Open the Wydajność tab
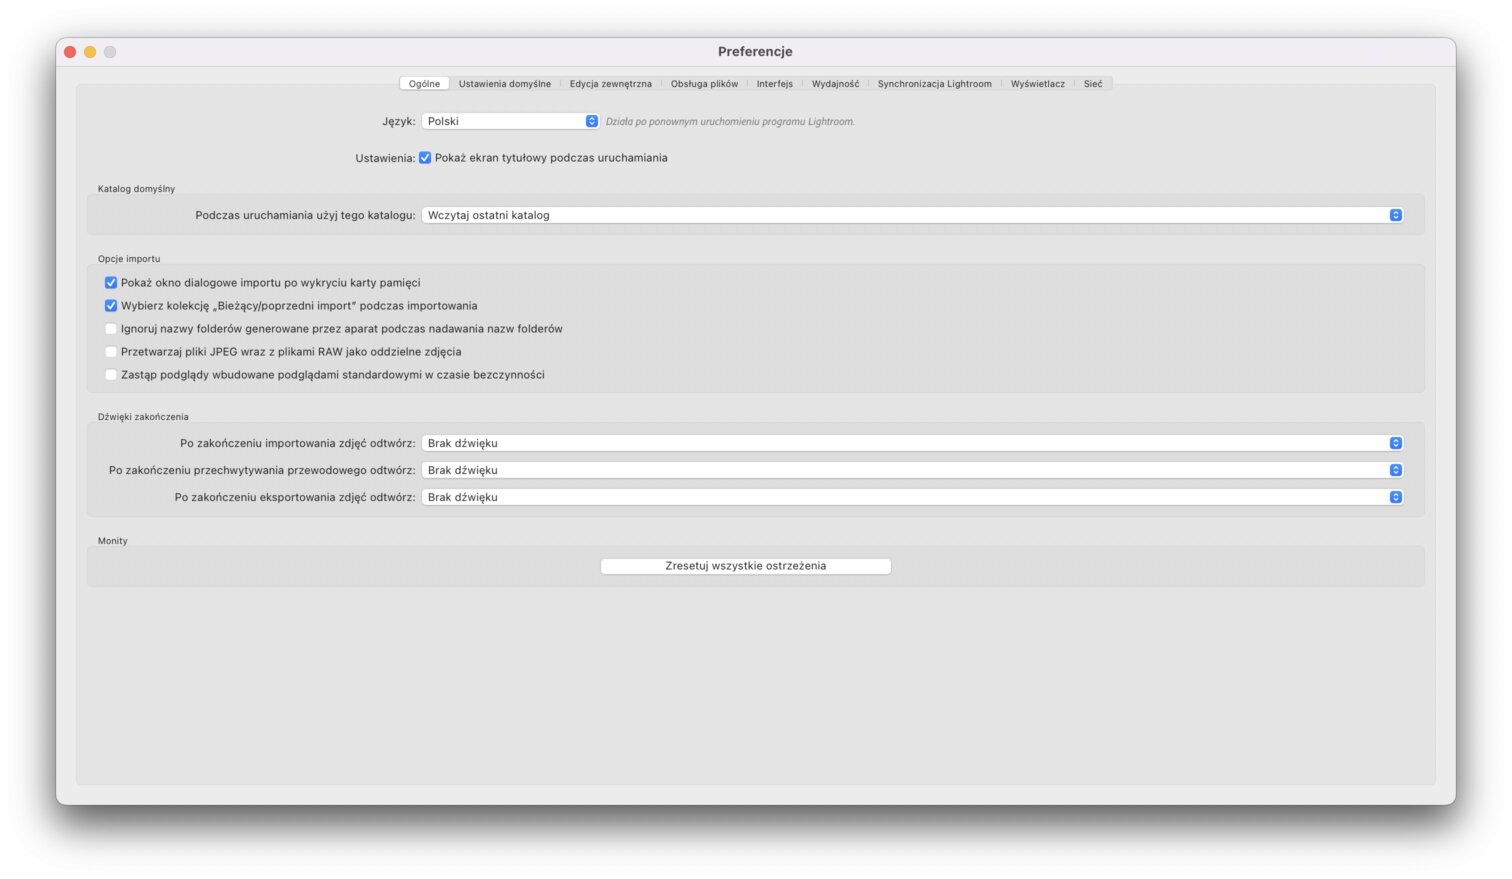Viewport: 1512px width, 879px height. [x=835, y=84]
